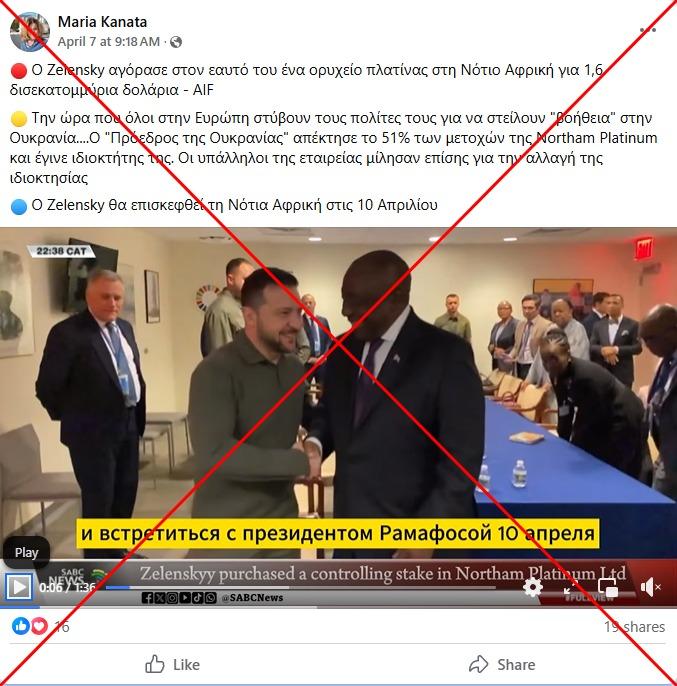Click the blue thumbs-up reaction icon
Viewport: 677px width, 686px height.
pos(20,626)
